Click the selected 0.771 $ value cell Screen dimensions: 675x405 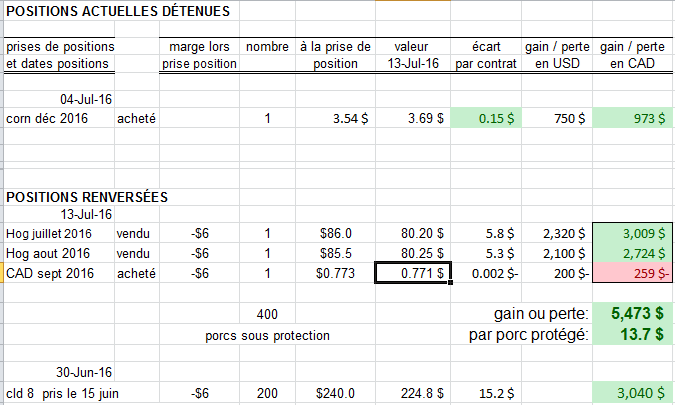(x=412, y=272)
